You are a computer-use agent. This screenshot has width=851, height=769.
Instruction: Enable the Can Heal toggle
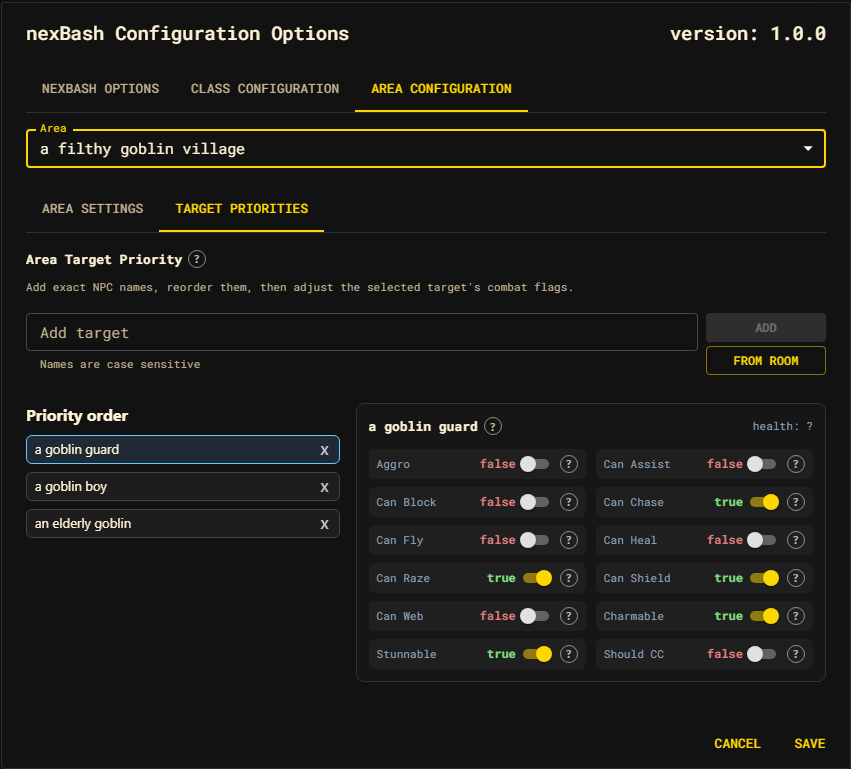[761, 540]
